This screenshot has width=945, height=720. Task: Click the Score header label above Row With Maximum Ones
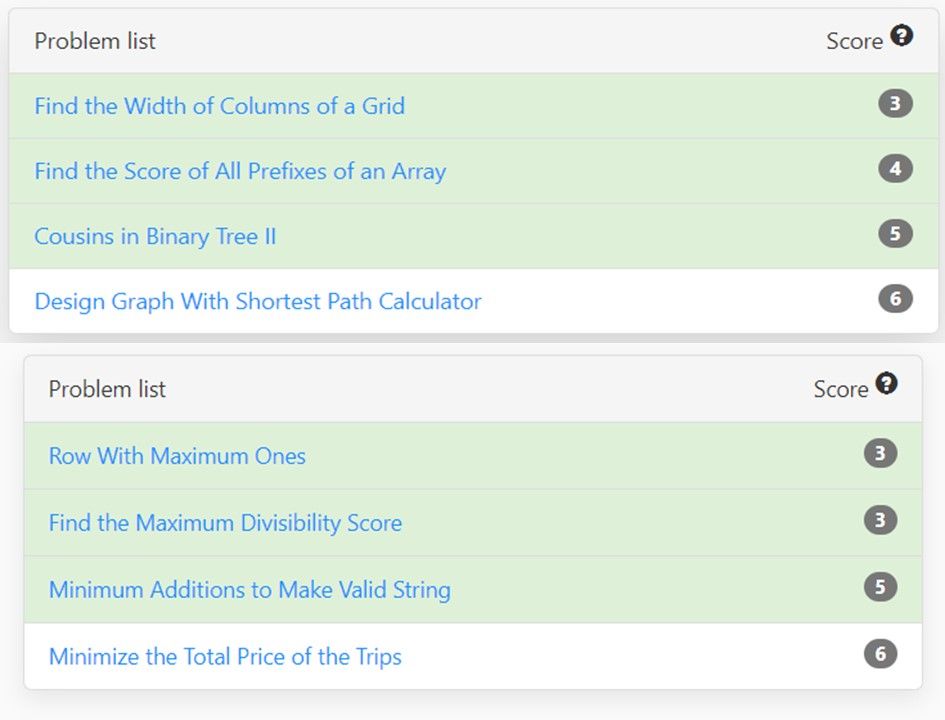(x=841, y=389)
